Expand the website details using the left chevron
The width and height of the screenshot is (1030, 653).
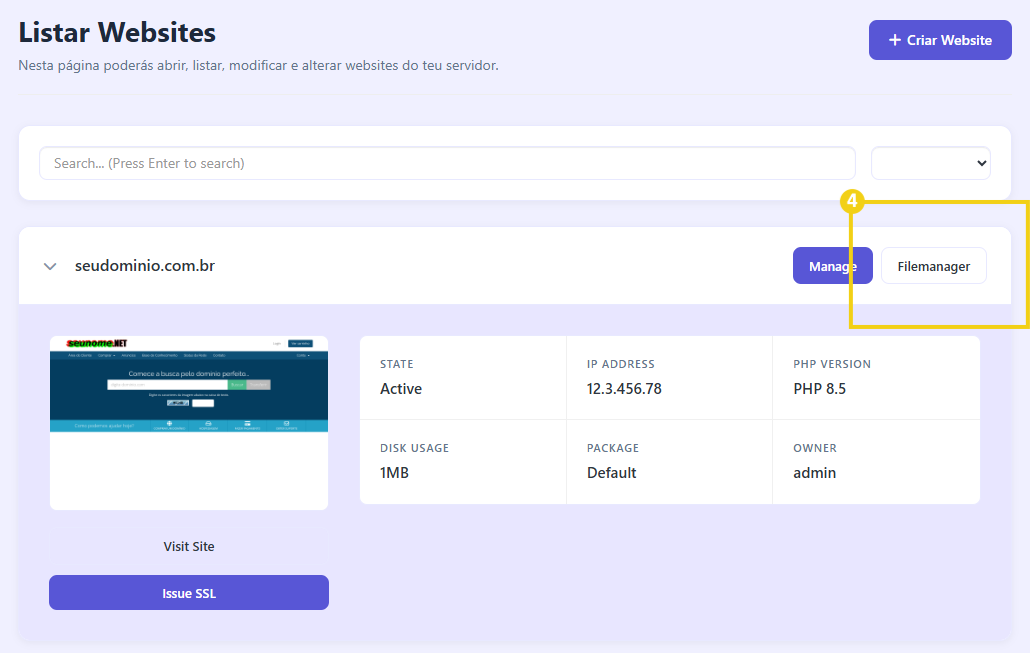(49, 266)
